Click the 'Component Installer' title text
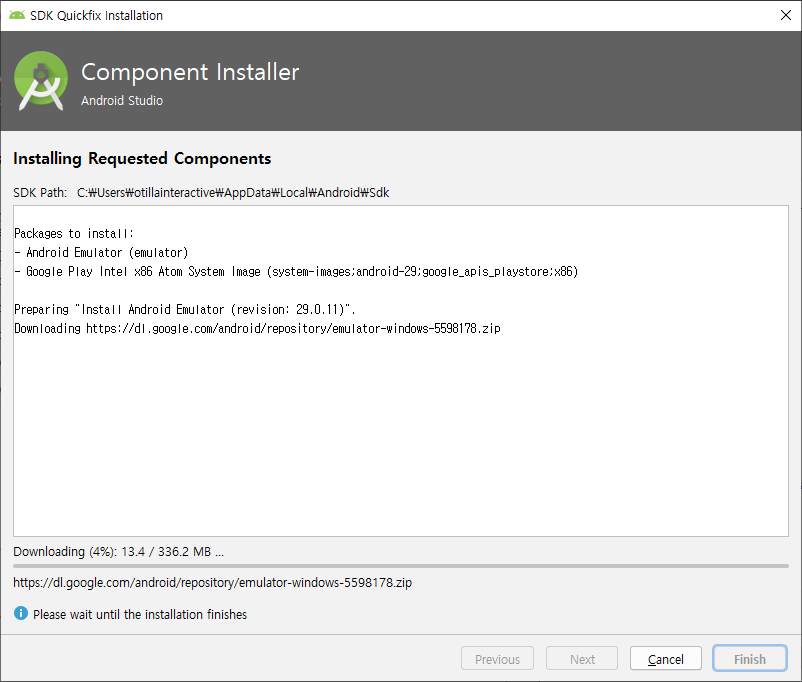 coord(190,72)
